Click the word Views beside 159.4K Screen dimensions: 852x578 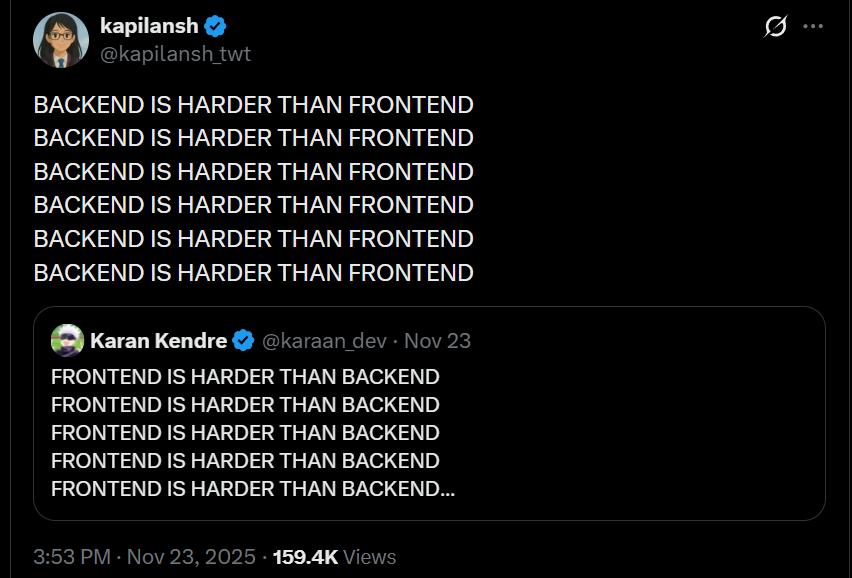pyautogui.click(x=370, y=557)
